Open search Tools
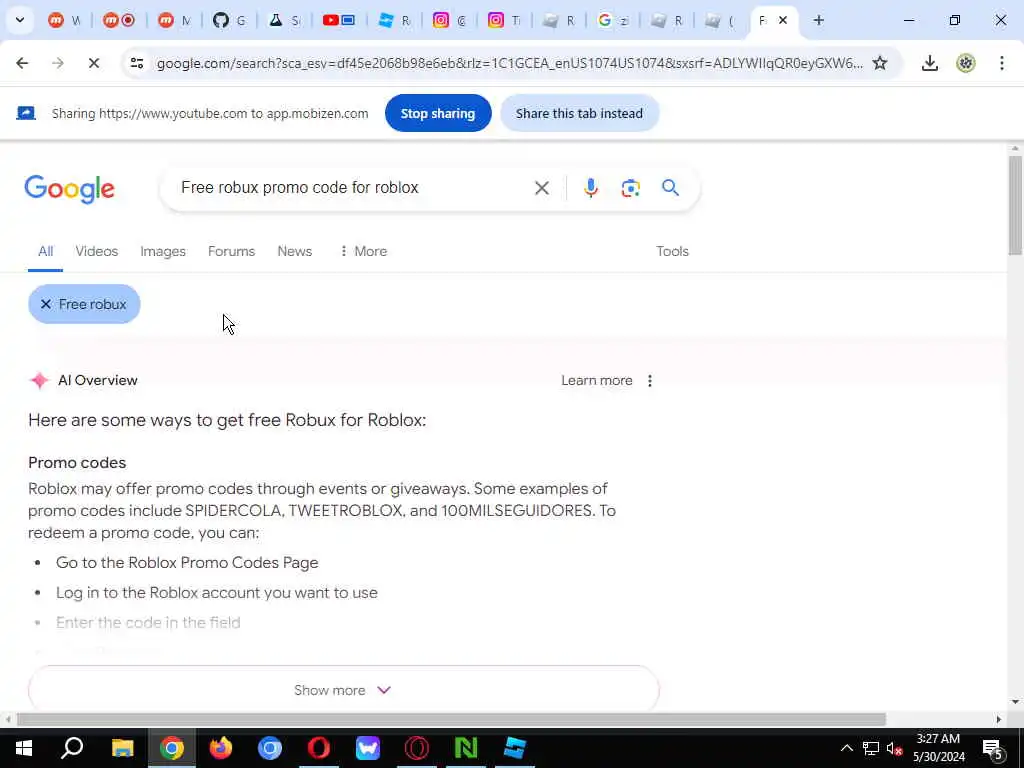Viewport: 1024px width, 768px height. click(x=672, y=251)
